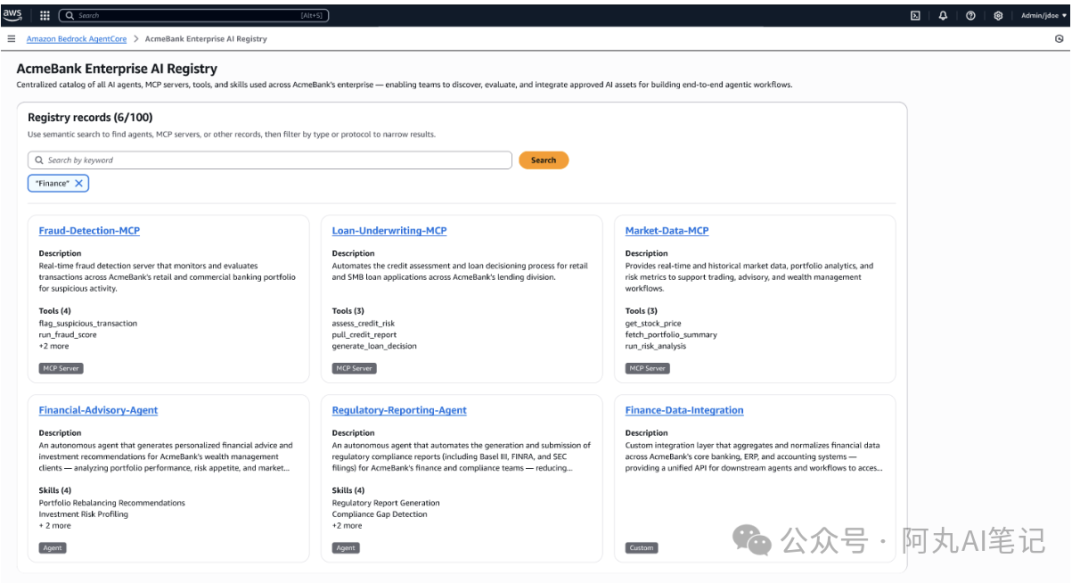
Task: Click the "Finance" filter chip label
Action: pyautogui.click(x=52, y=183)
